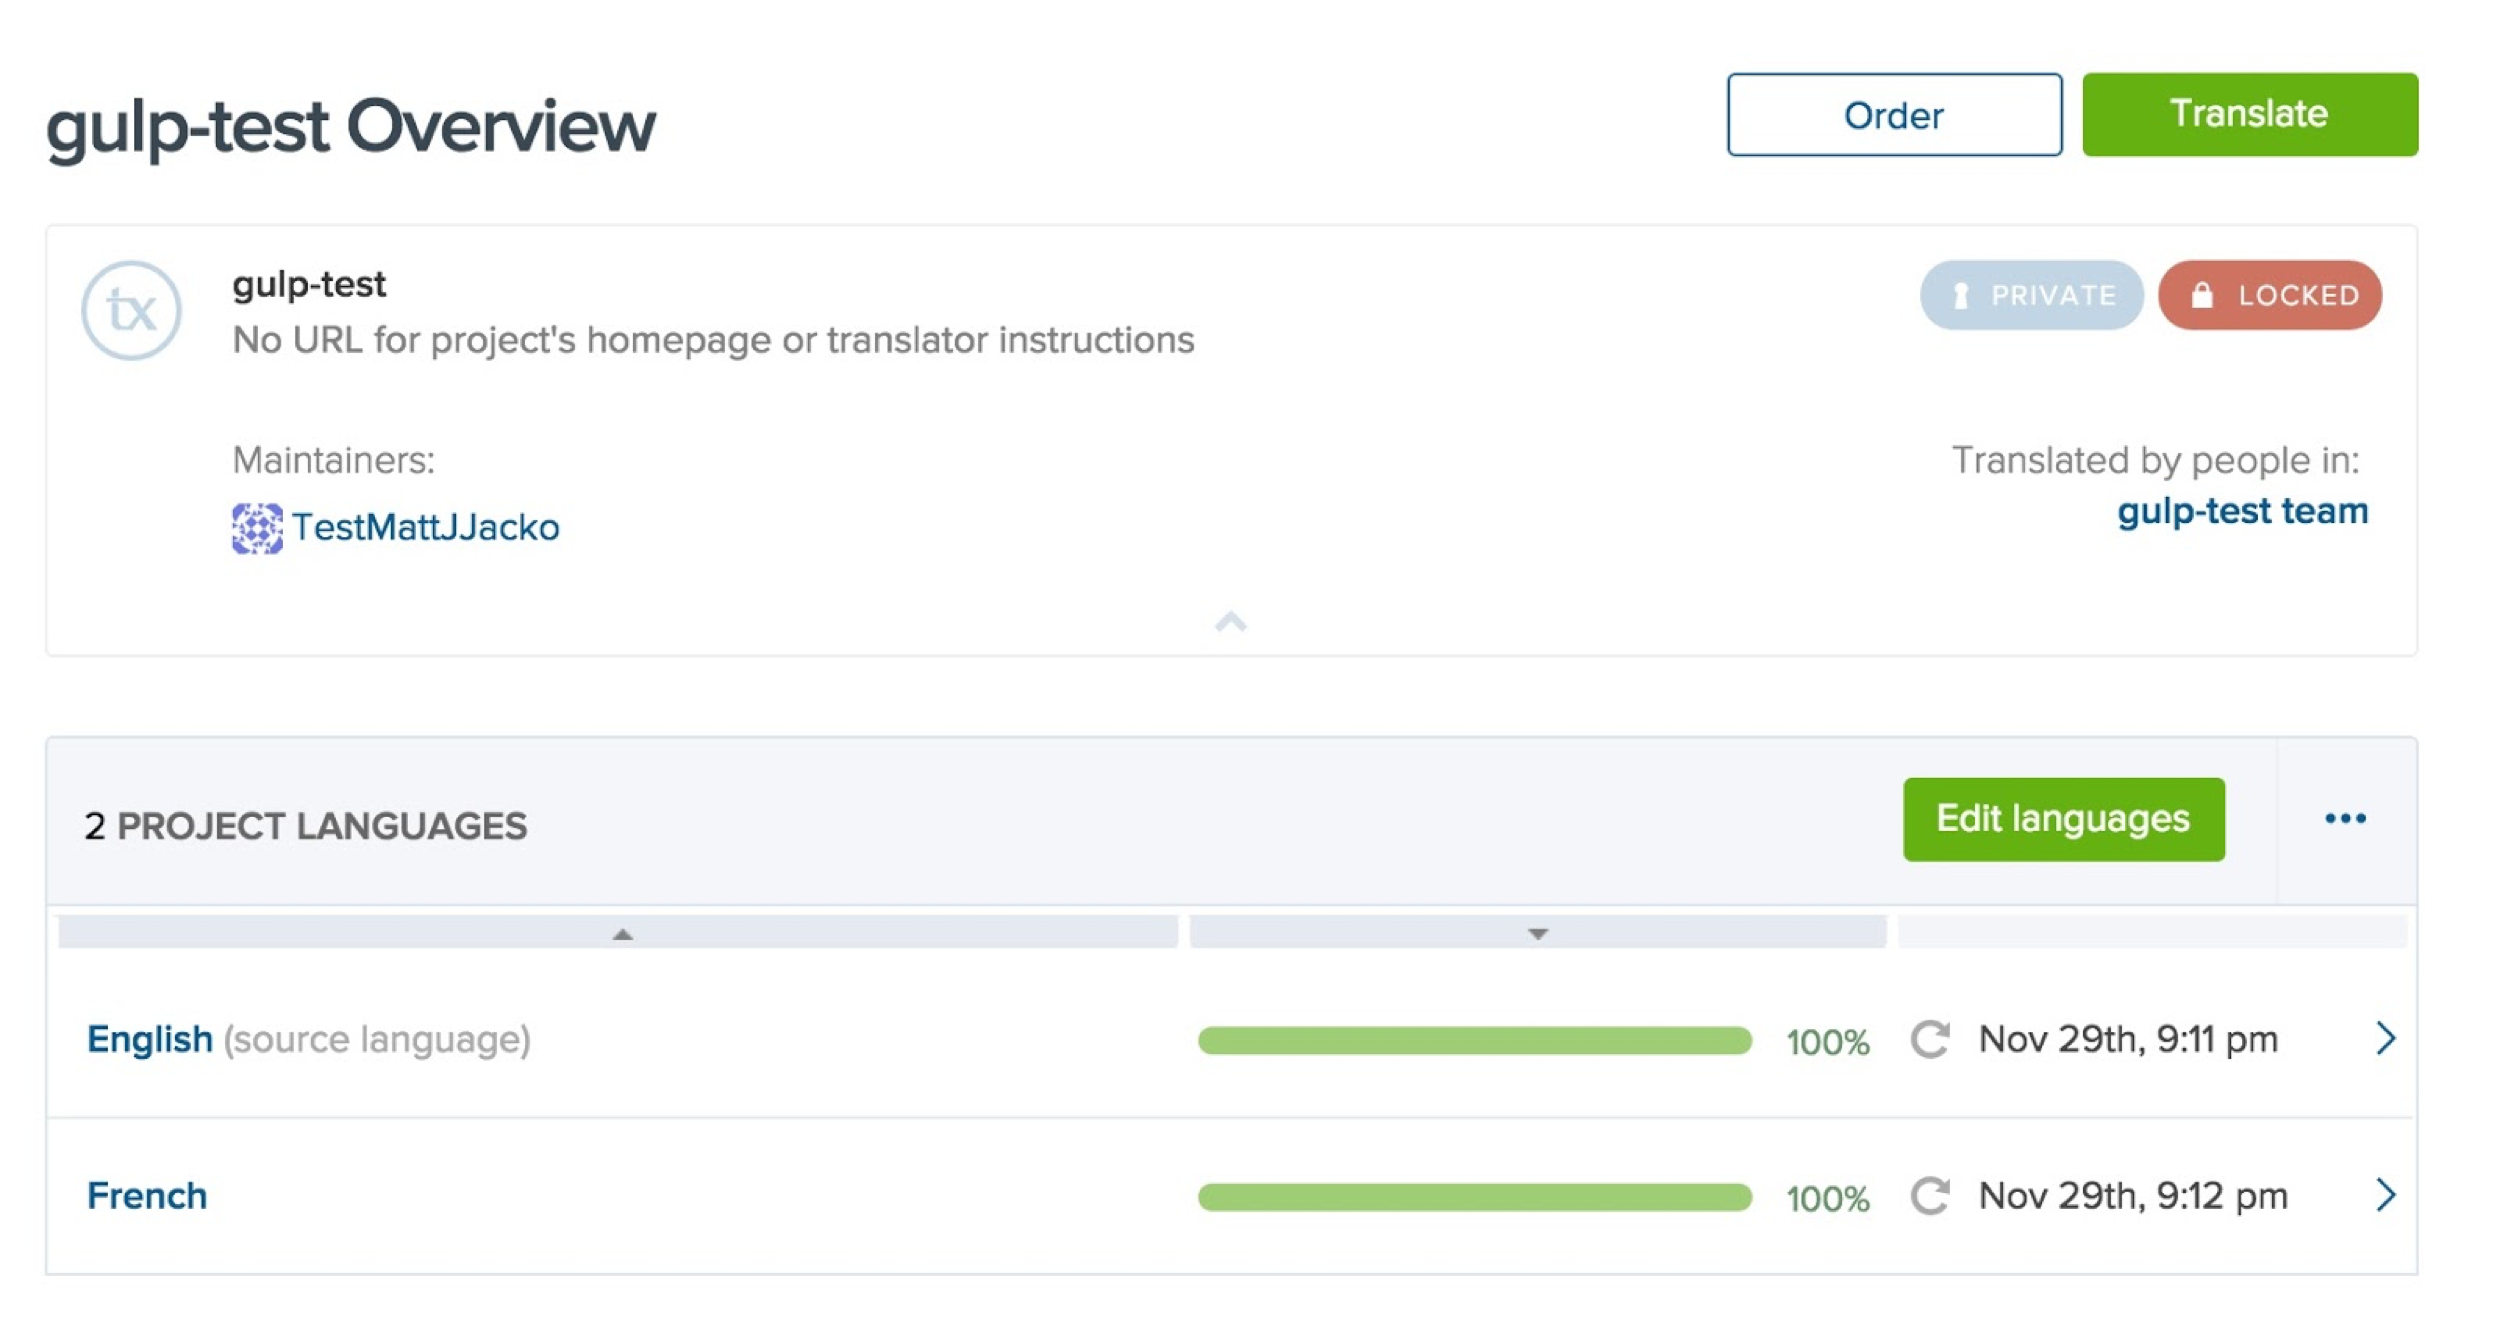Select the English source language link
Image resolution: width=2500 pixels, height=1340 pixels.
150,1040
